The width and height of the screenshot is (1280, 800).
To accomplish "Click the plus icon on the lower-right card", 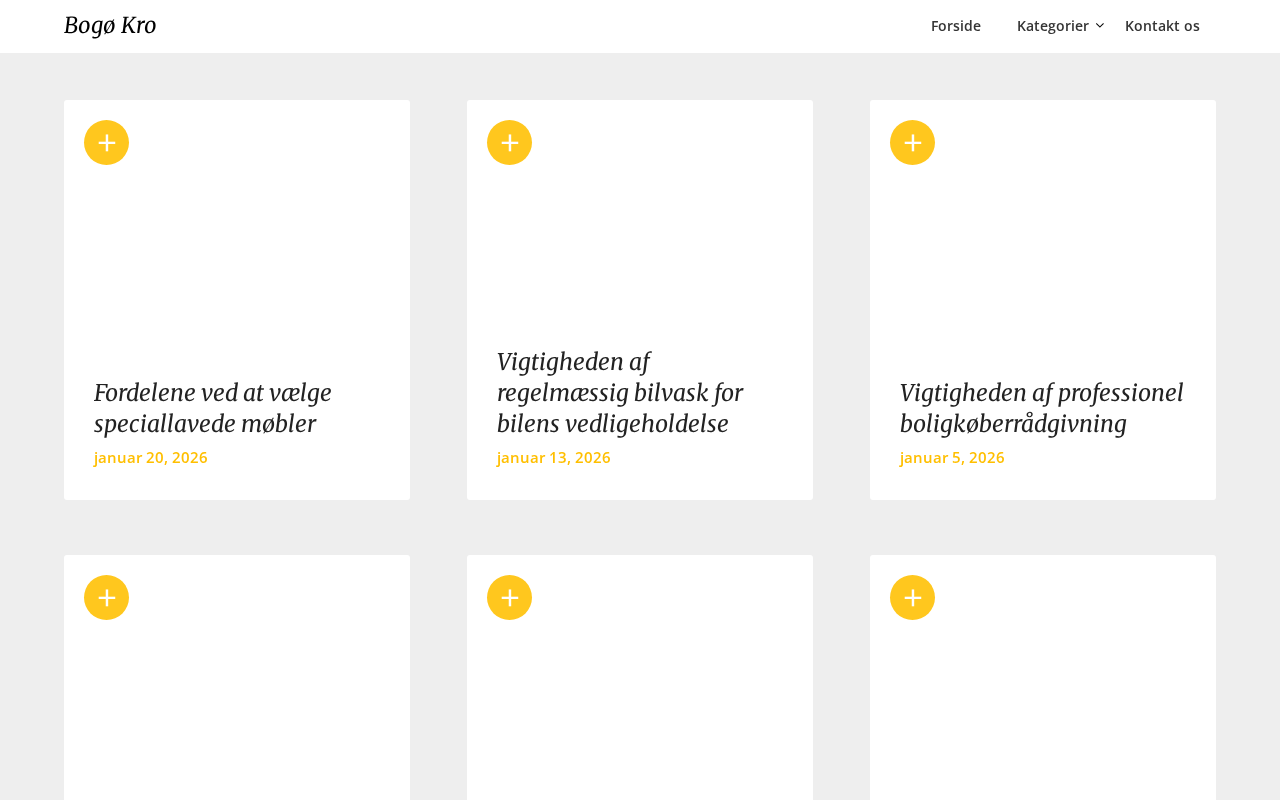I will pyautogui.click(x=912, y=597).
